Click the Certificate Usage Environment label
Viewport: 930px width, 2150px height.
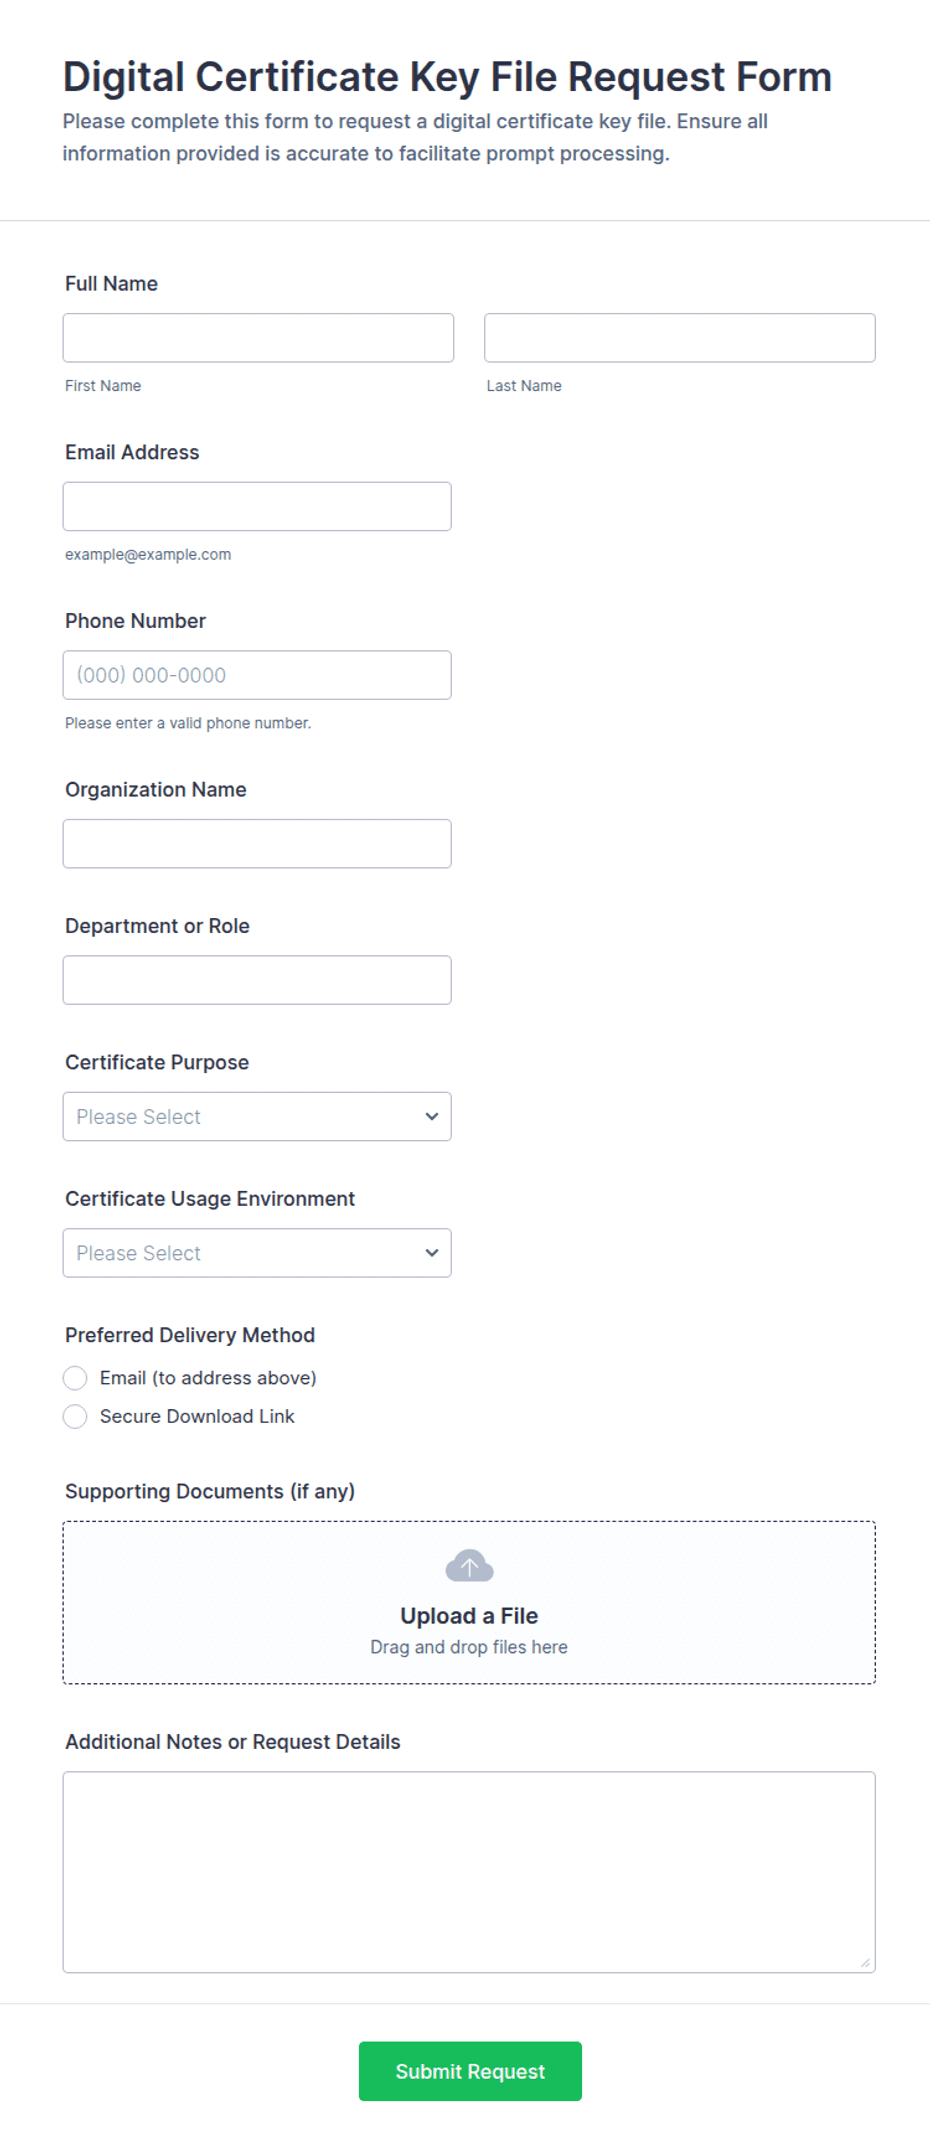click(x=210, y=1199)
